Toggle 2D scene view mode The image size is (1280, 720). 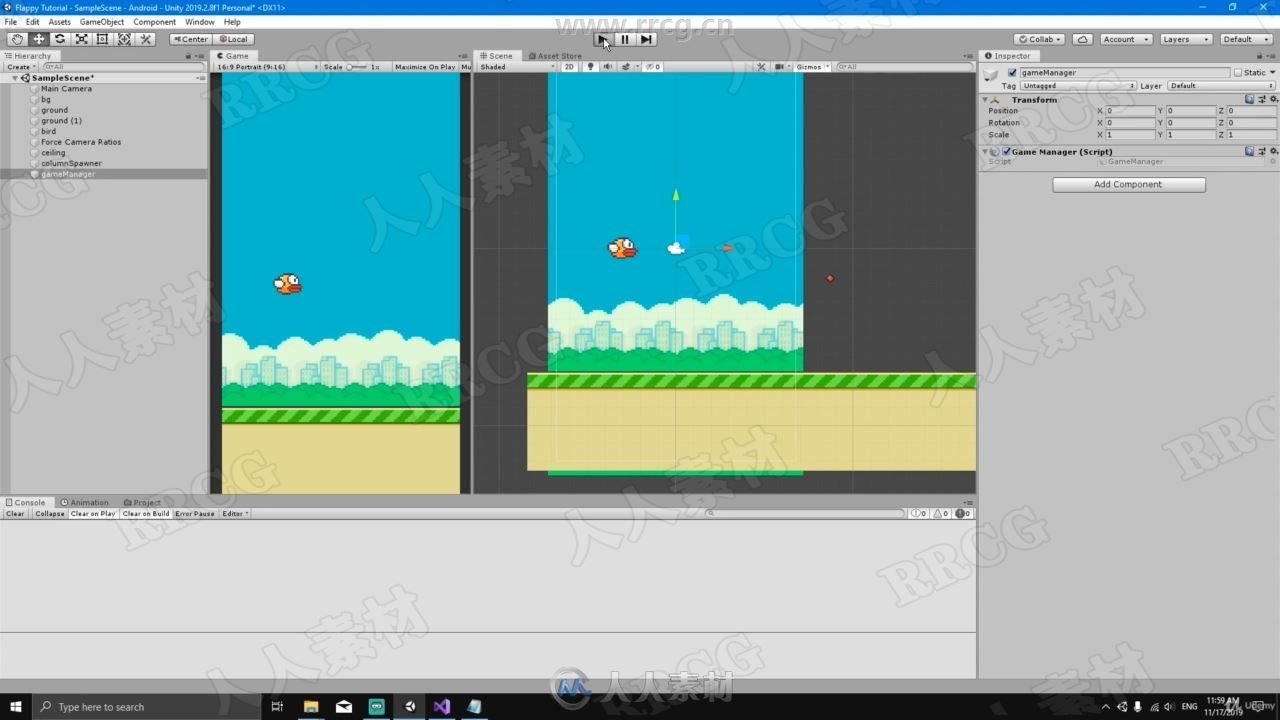(569, 67)
